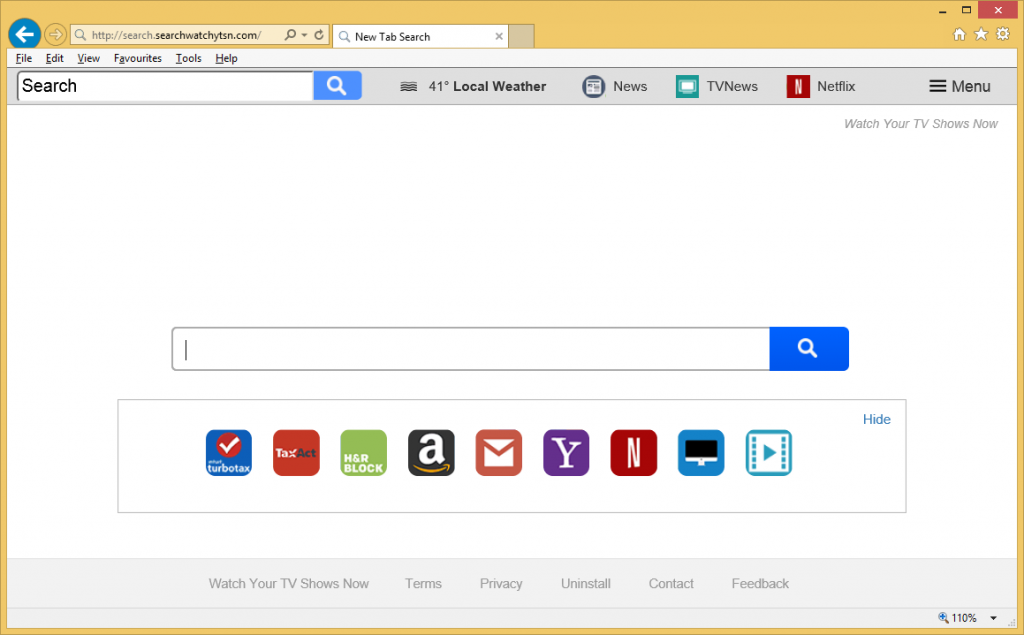
Task: Click the main page search input box
Action: (x=471, y=349)
